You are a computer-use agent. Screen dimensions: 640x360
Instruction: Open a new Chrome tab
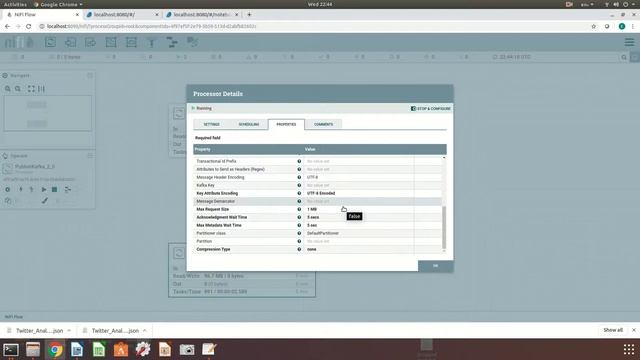point(249,14)
